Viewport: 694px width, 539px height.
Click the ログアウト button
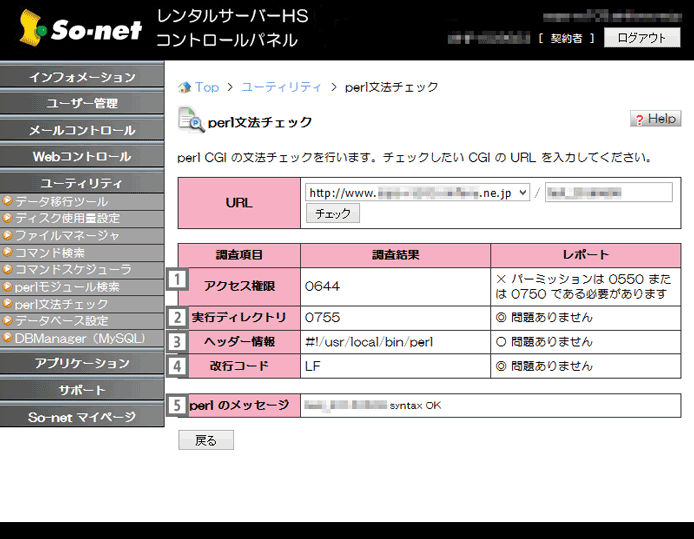(x=642, y=38)
